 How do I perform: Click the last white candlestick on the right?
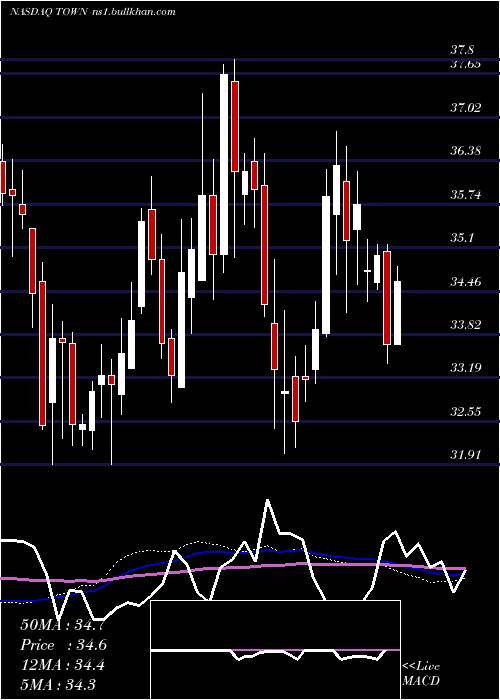click(x=397, y=313)
